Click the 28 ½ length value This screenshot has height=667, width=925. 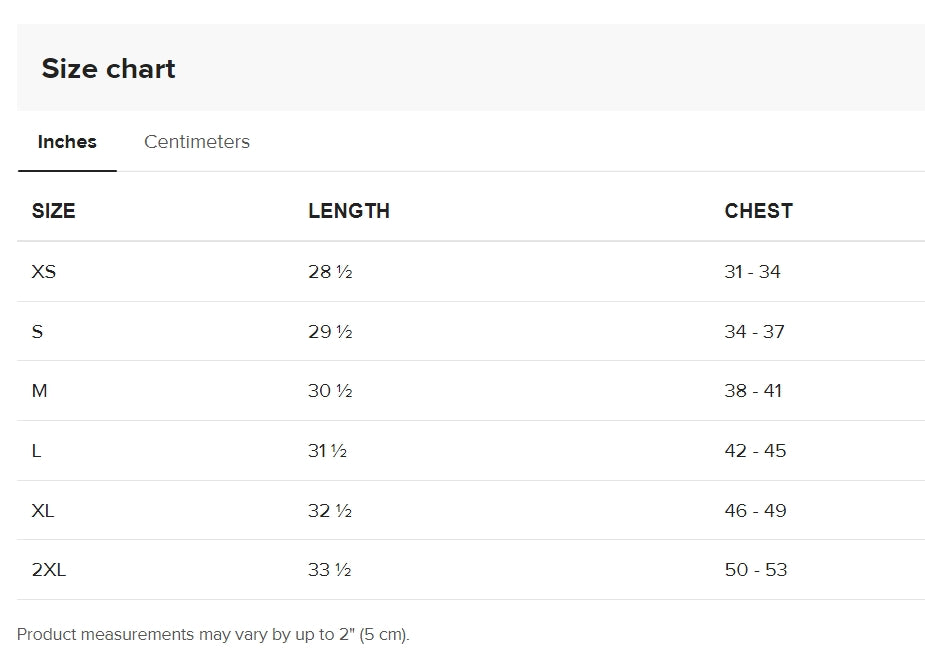click(x=330, y=271)
